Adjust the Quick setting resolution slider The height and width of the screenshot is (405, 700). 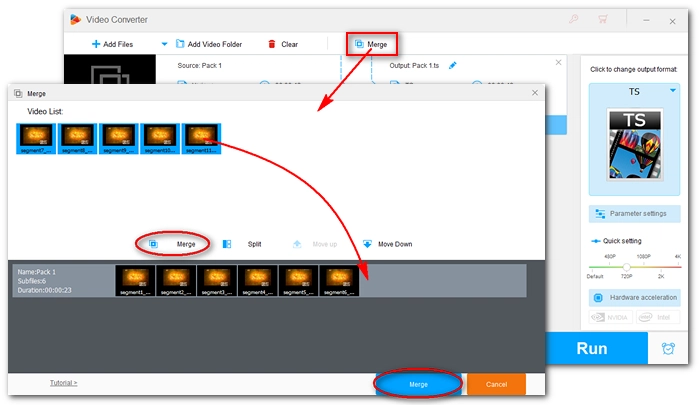pos(626,267)
